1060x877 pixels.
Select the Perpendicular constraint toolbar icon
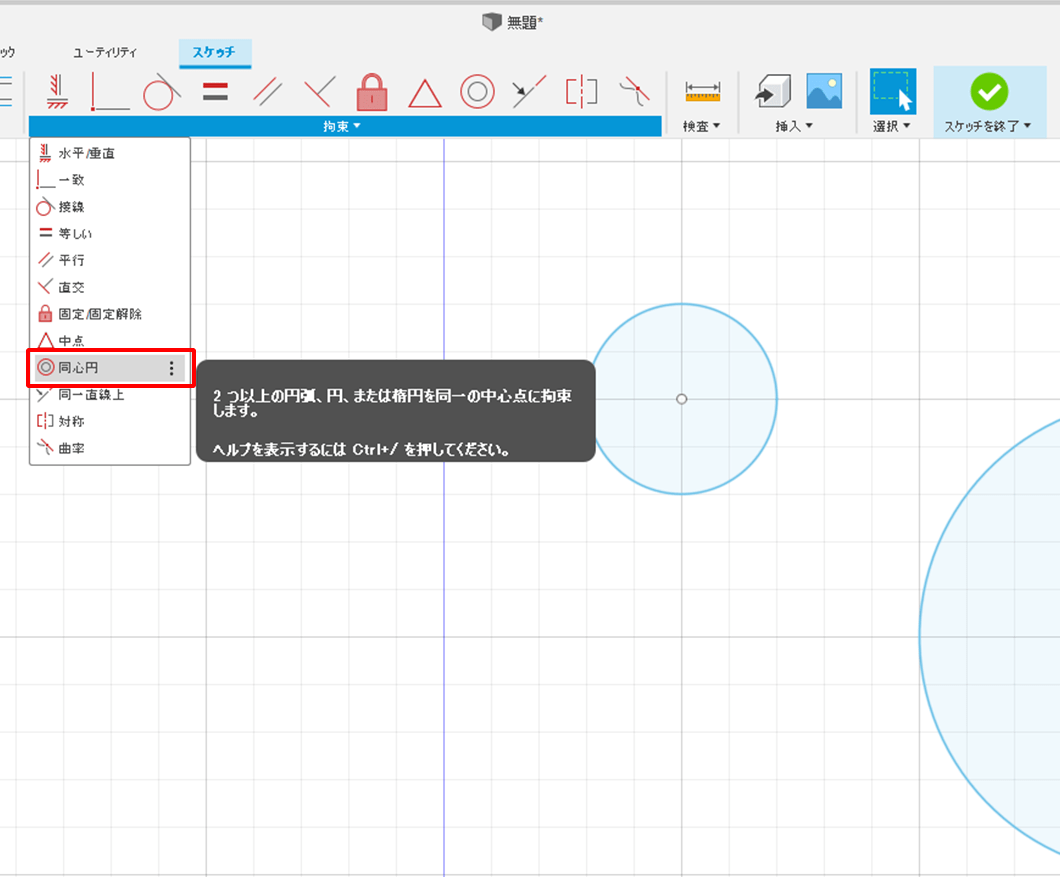point(319,91)
